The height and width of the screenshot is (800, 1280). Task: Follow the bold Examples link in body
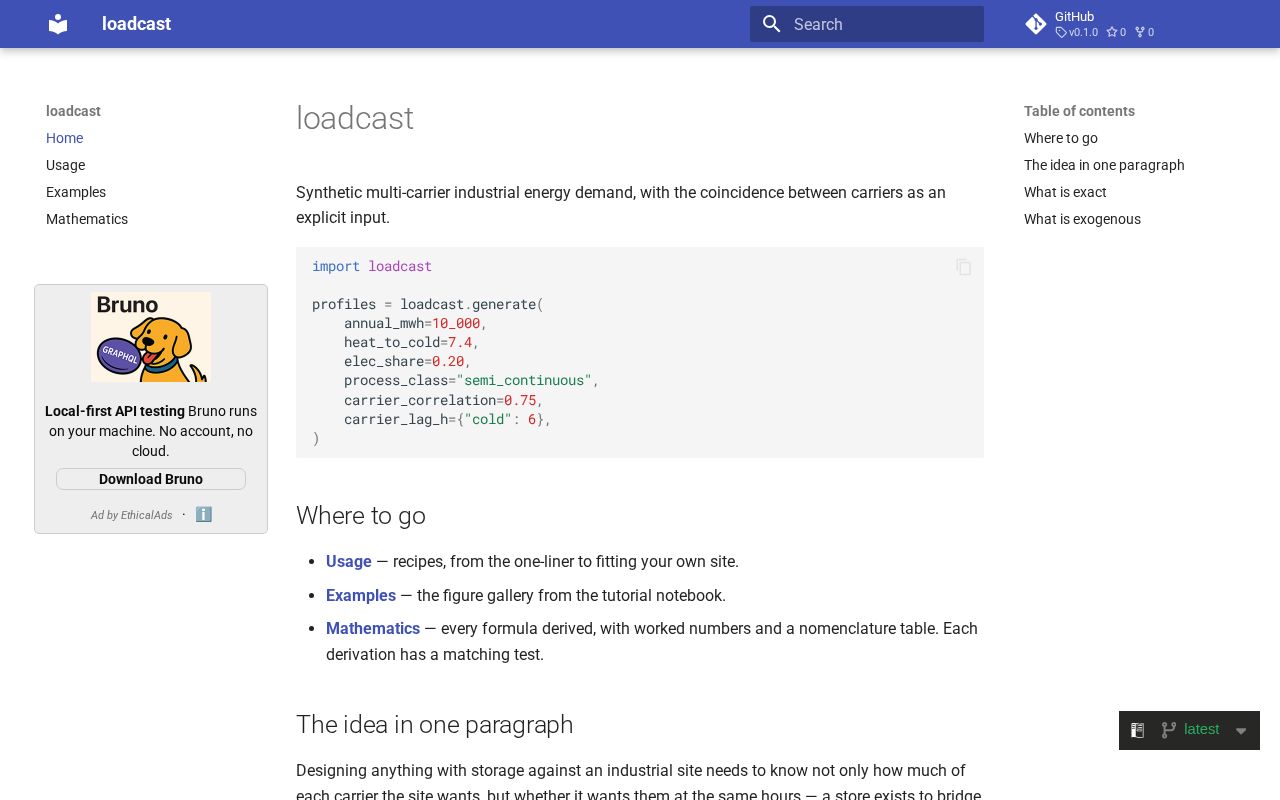point(361,595)
